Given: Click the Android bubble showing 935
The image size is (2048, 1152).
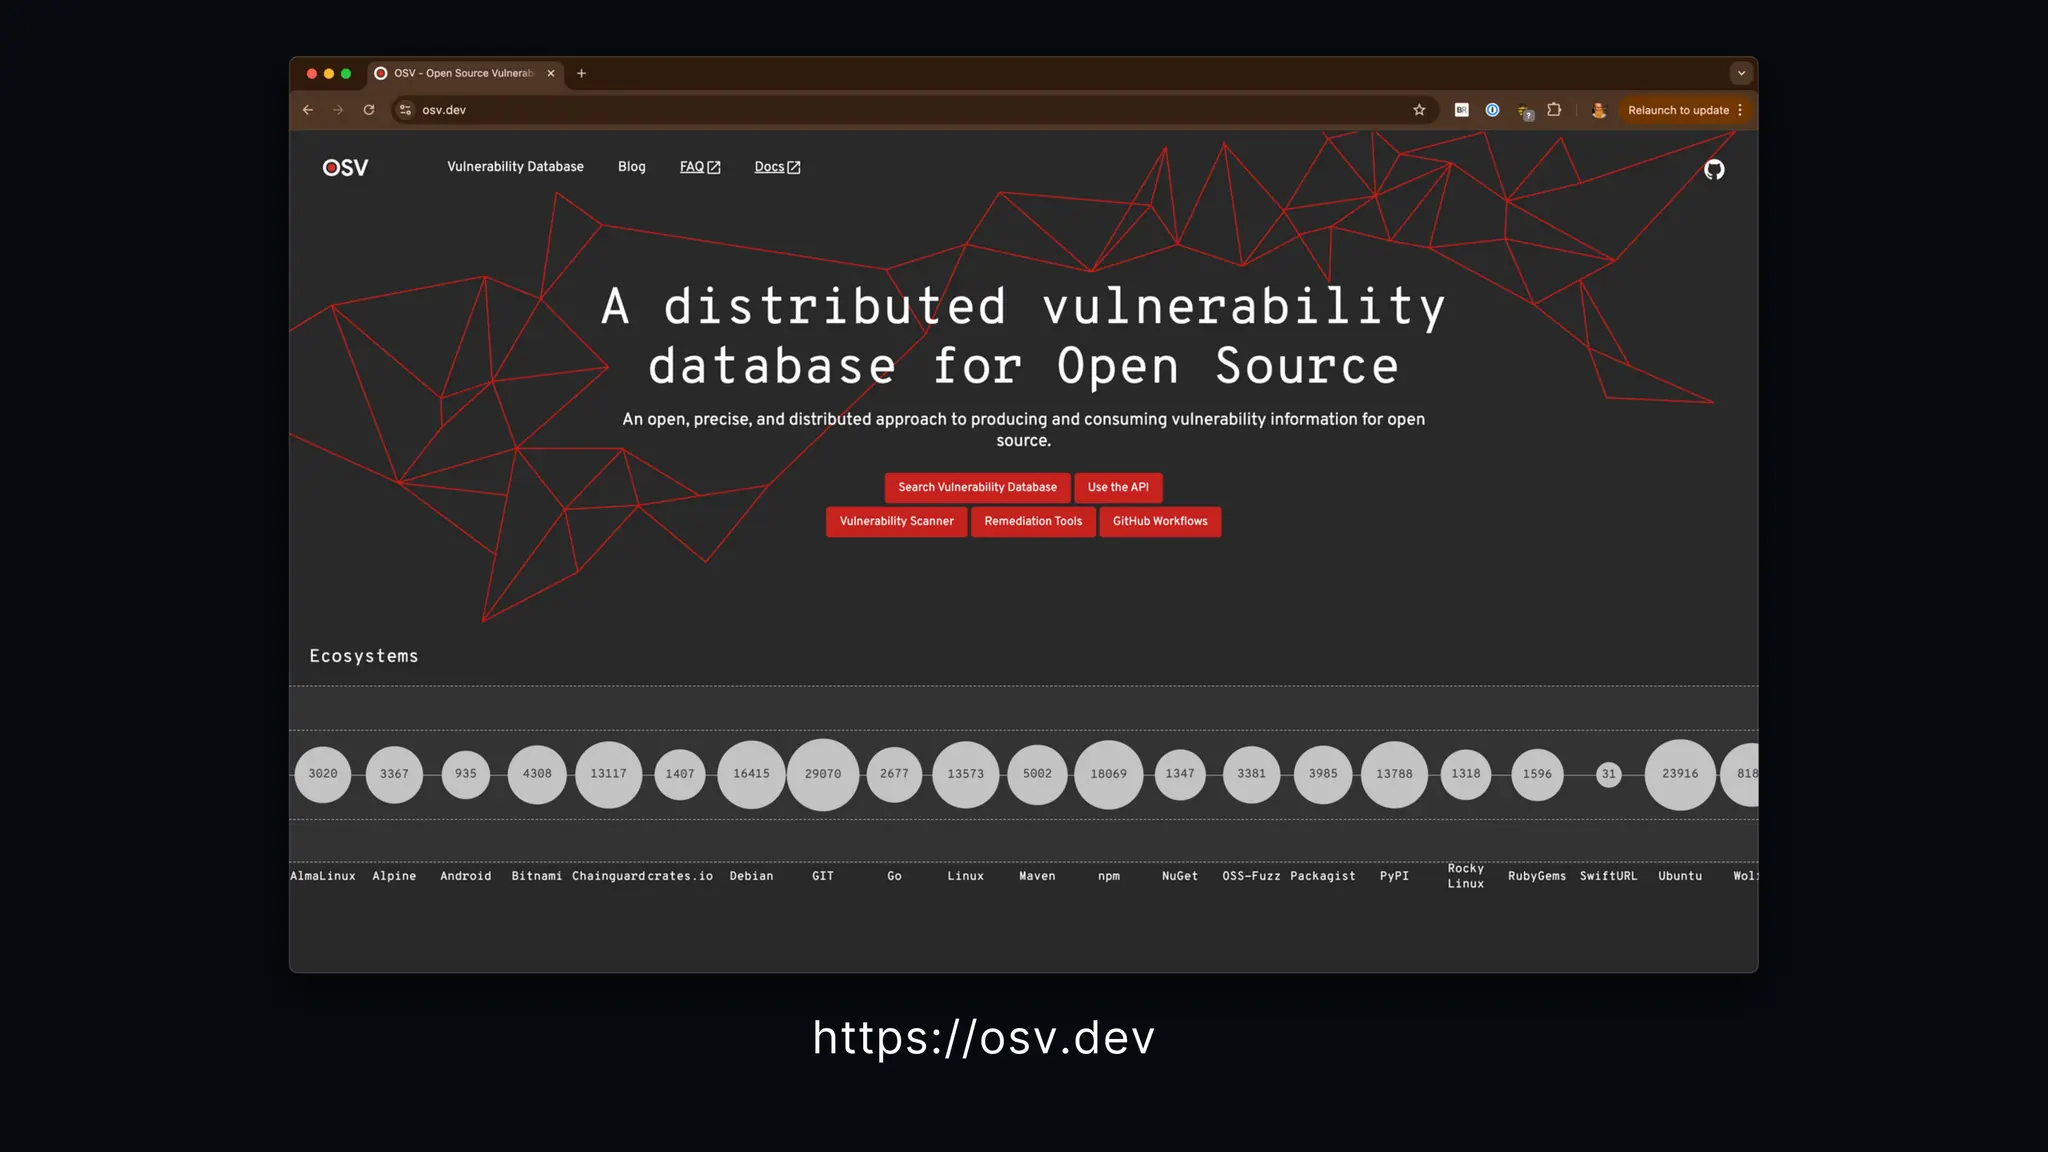Looking at the screenshot, I should 466,774.
